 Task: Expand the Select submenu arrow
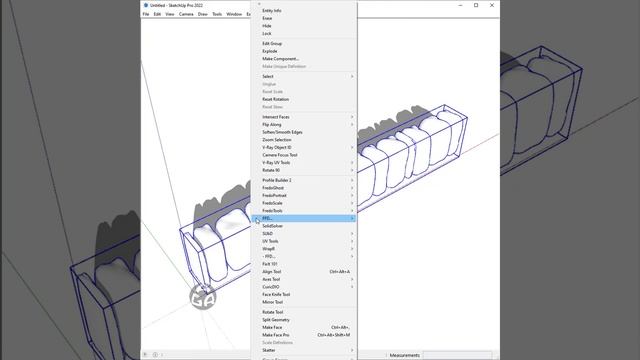352,77
